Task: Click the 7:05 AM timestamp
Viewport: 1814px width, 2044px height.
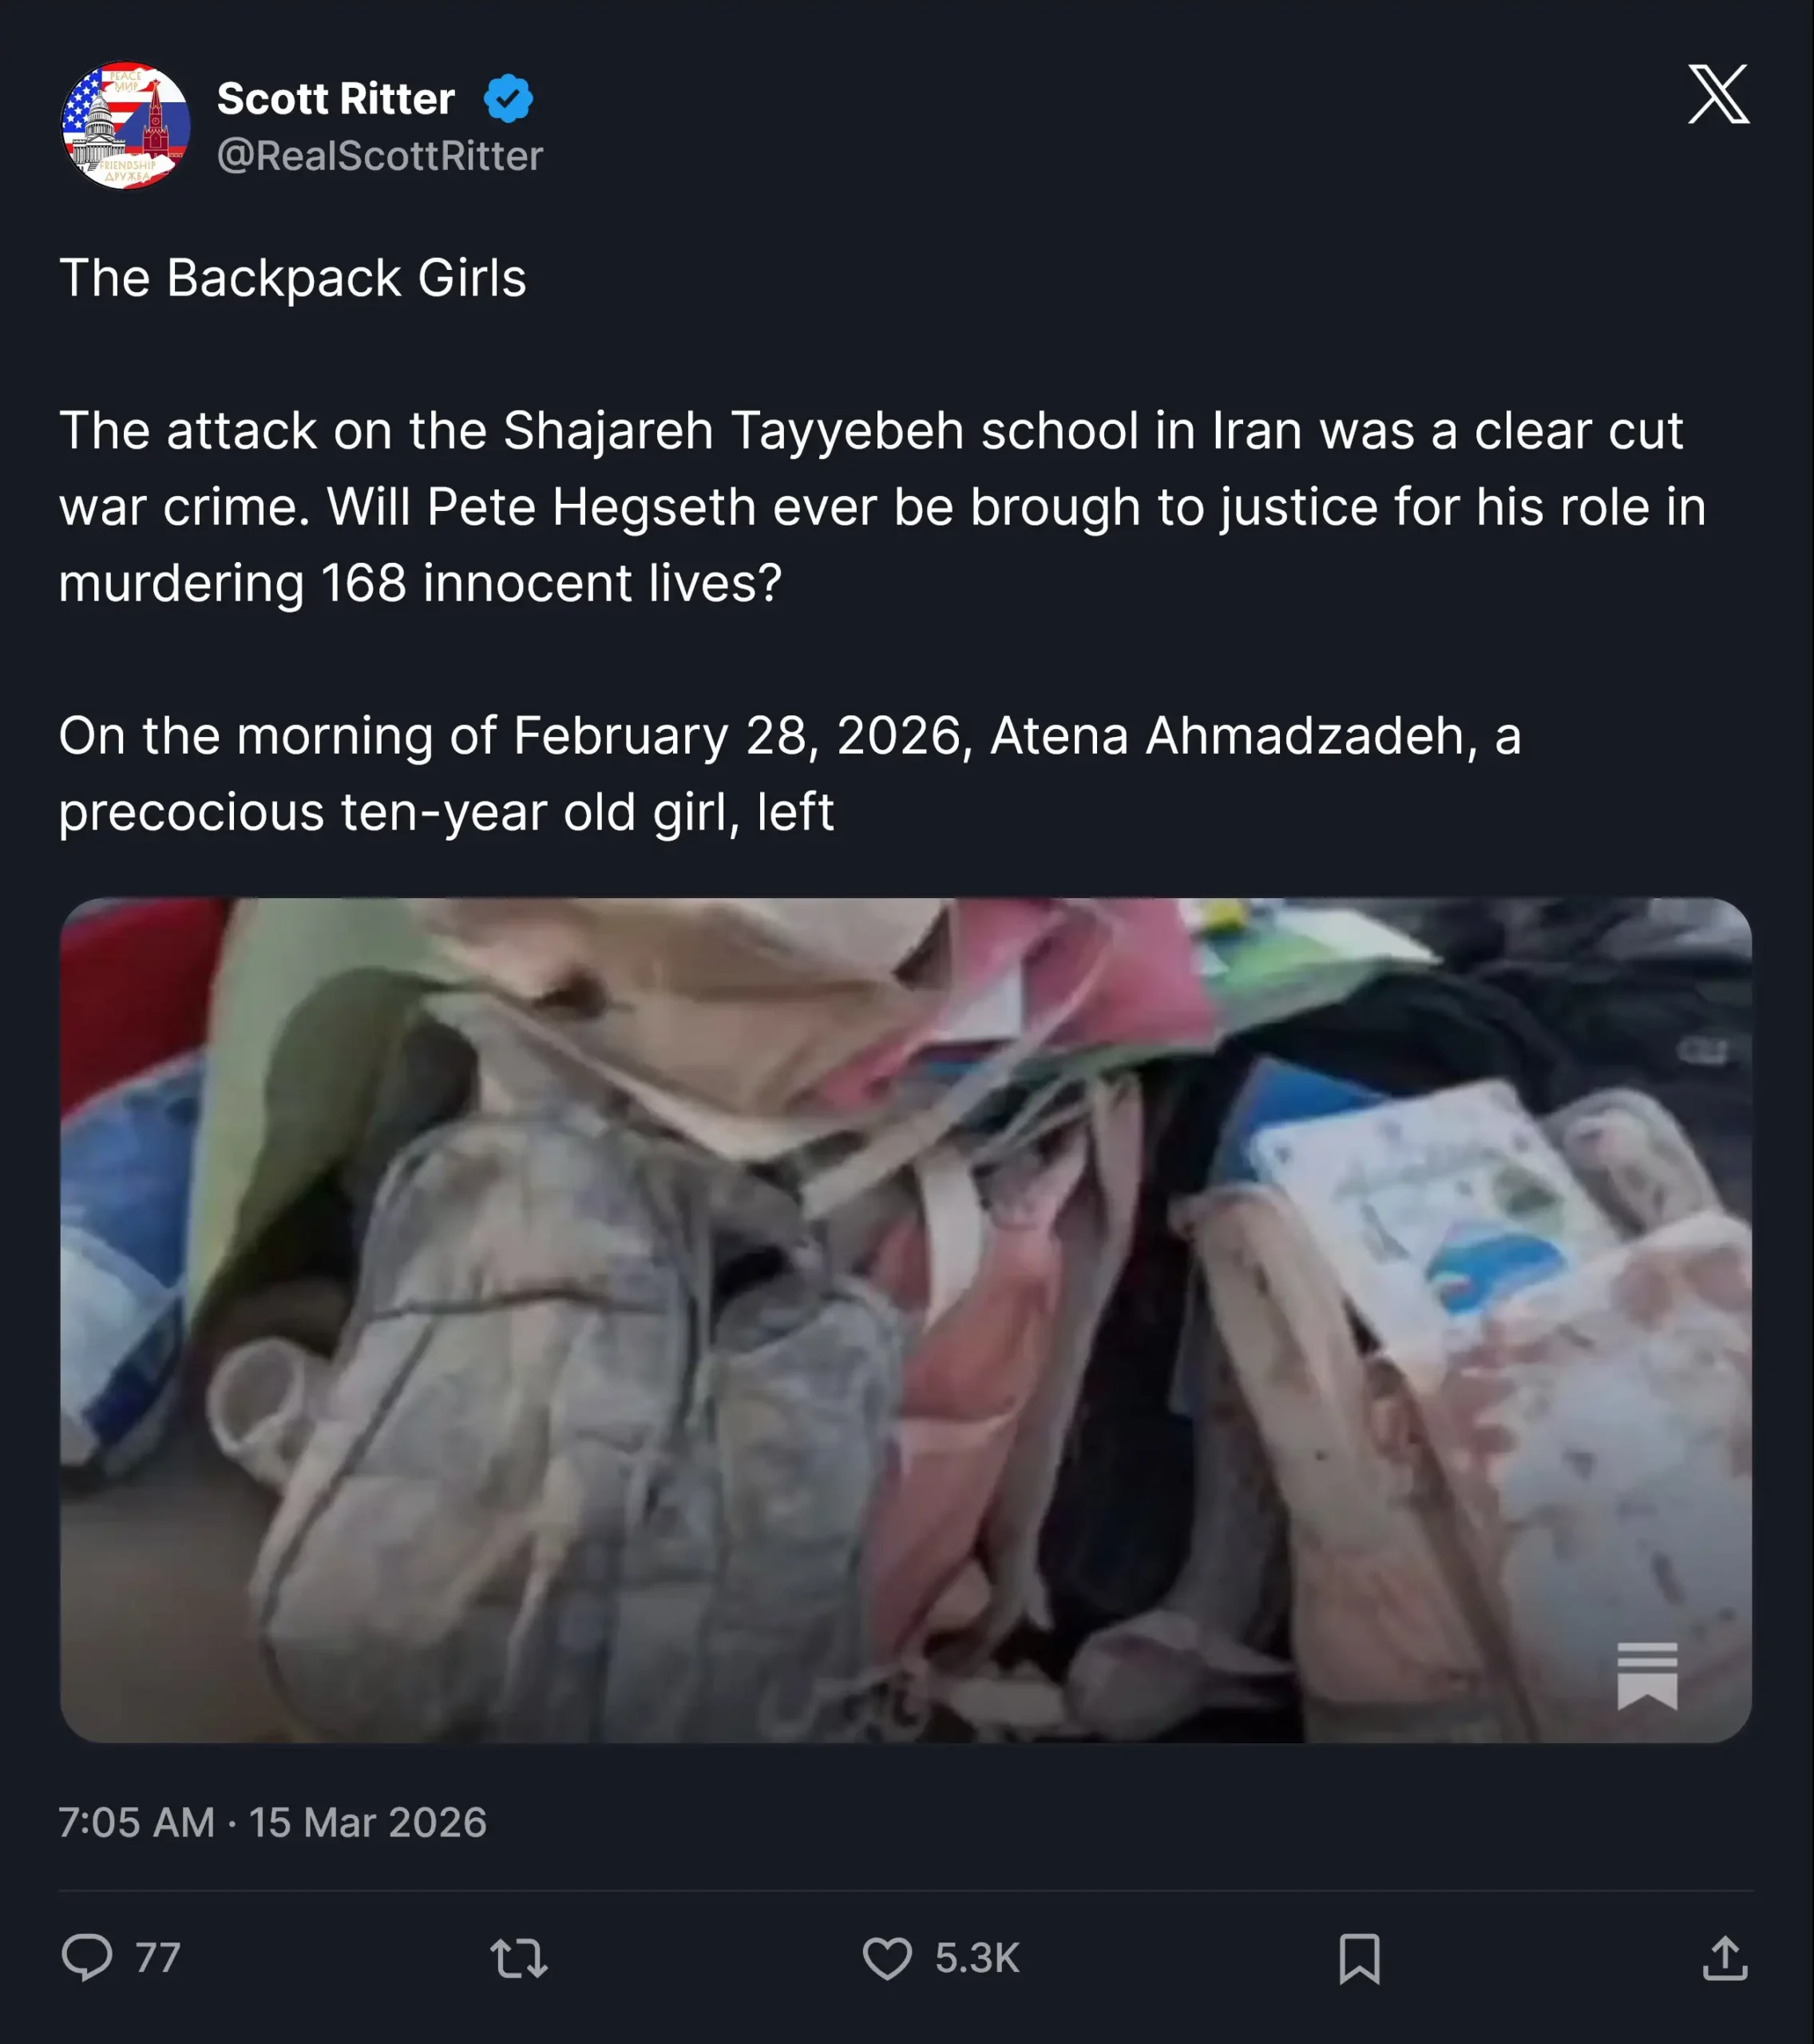Action: click(137, 1822)
